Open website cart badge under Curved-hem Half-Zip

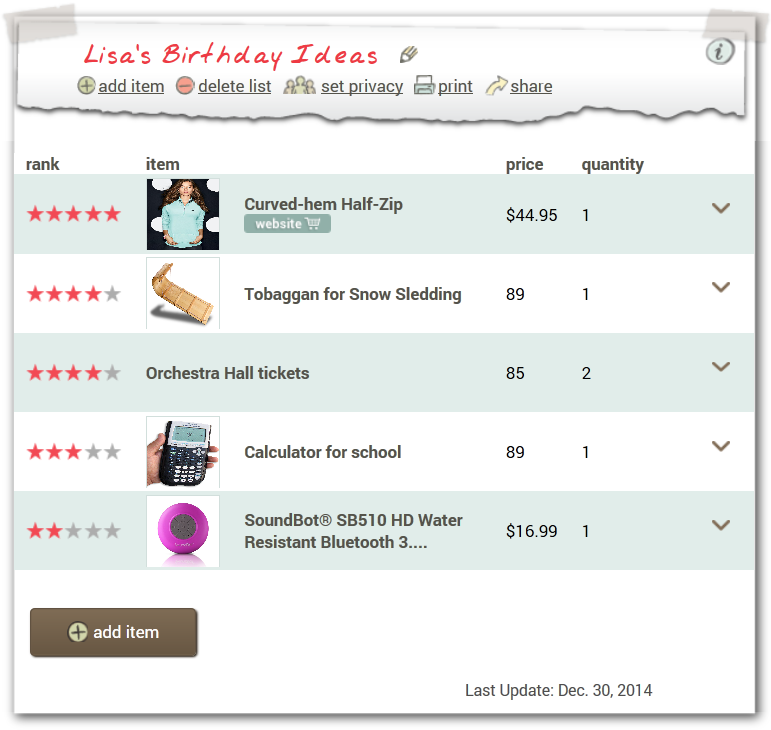pos(287,224)
